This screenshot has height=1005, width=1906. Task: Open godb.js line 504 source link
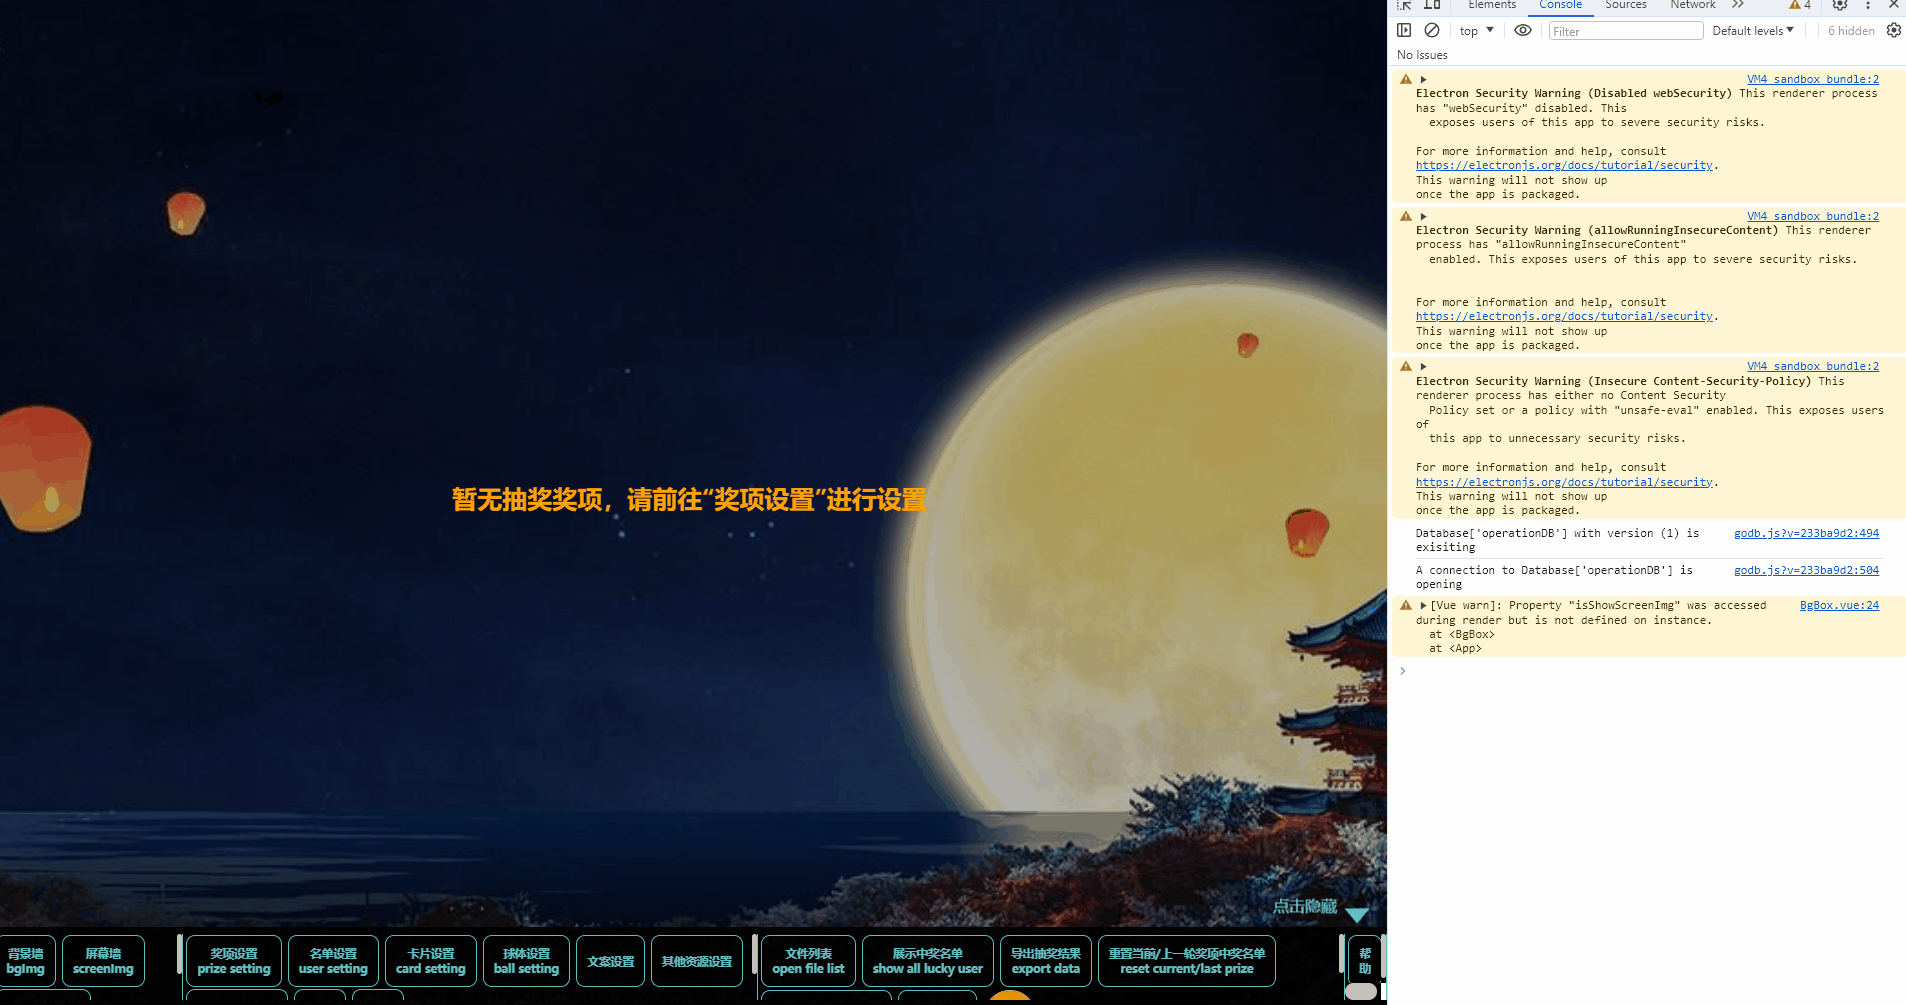click(1806, 571)
